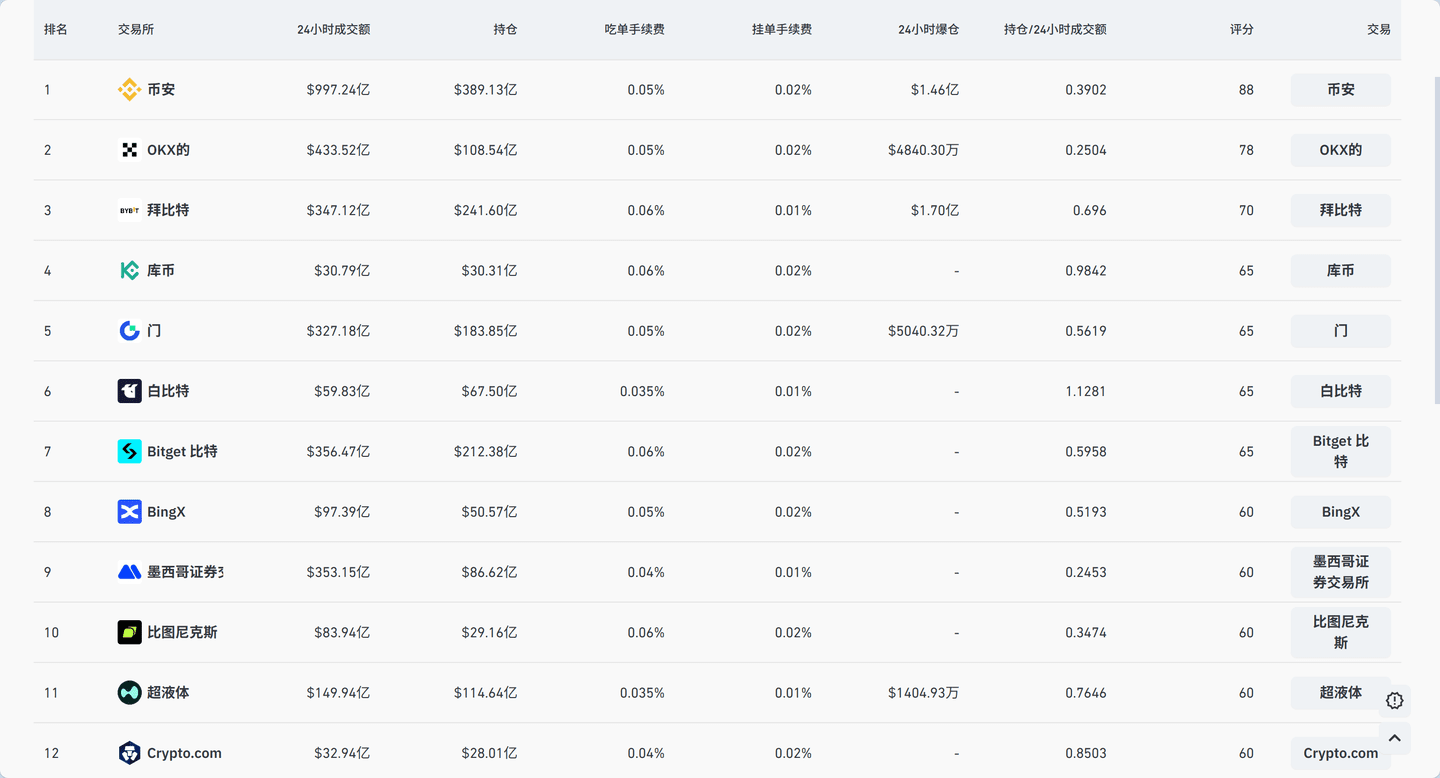Image resolution: width=1440 pixels, height=778 pixels.
Task: Click the 超液体 Hyperliquid logo icon
Action: point(129,692)
